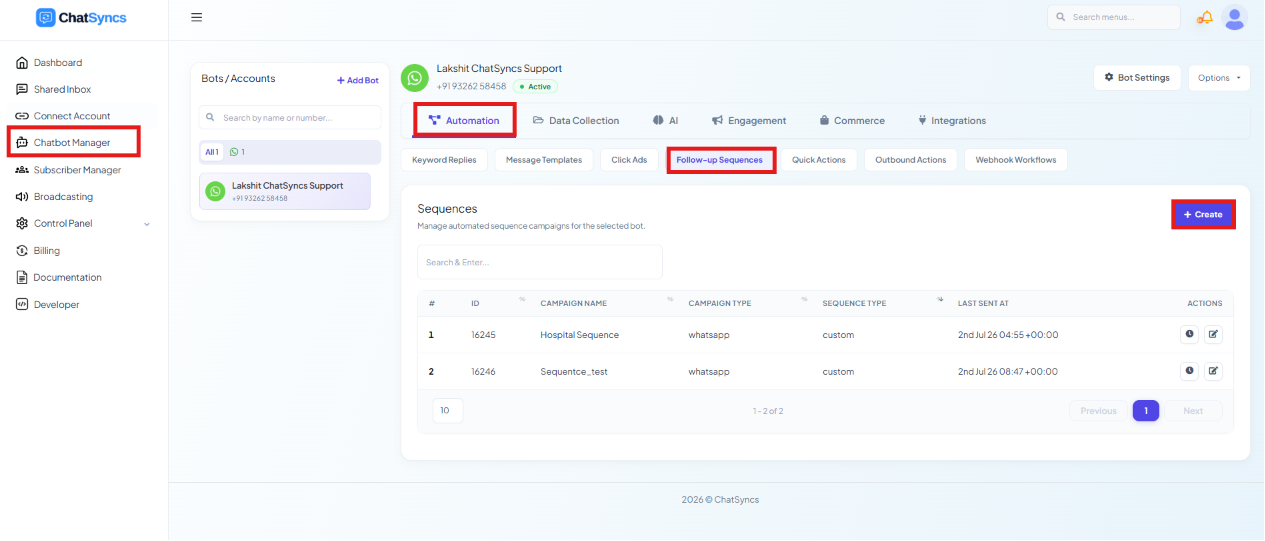Click ID 16246 cell
This screenshot has width=1265, height=541.
[x=484, y=372]
